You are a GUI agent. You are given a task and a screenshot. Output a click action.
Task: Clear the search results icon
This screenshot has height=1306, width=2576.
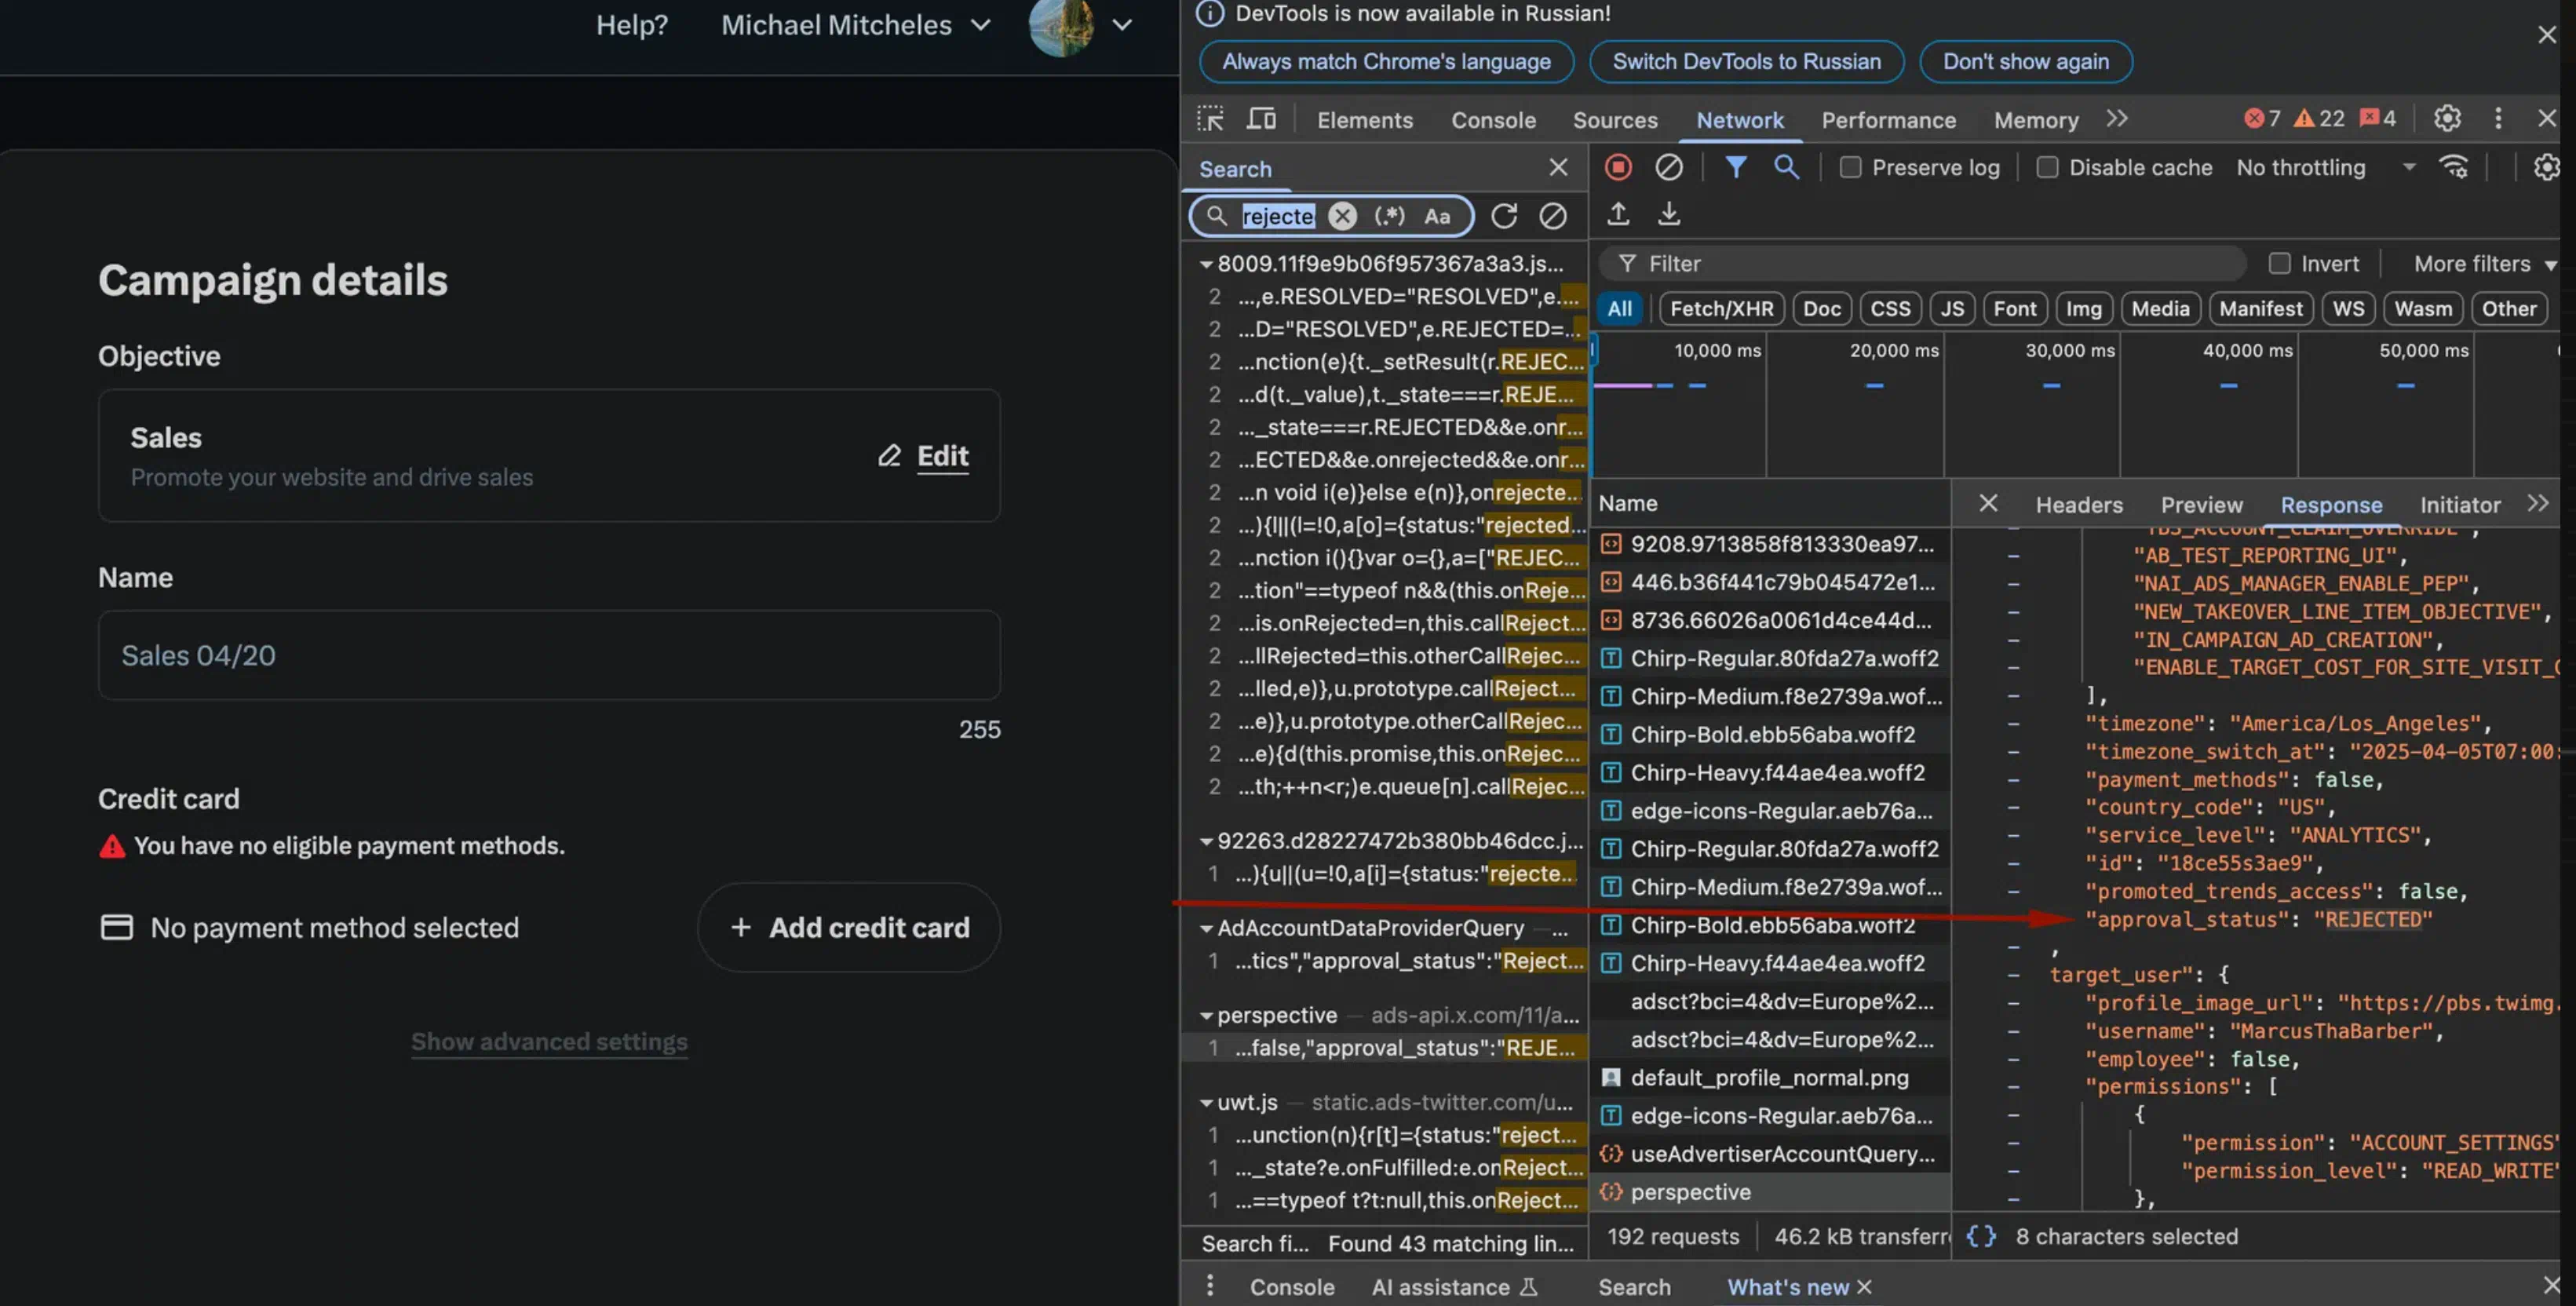1553,216
